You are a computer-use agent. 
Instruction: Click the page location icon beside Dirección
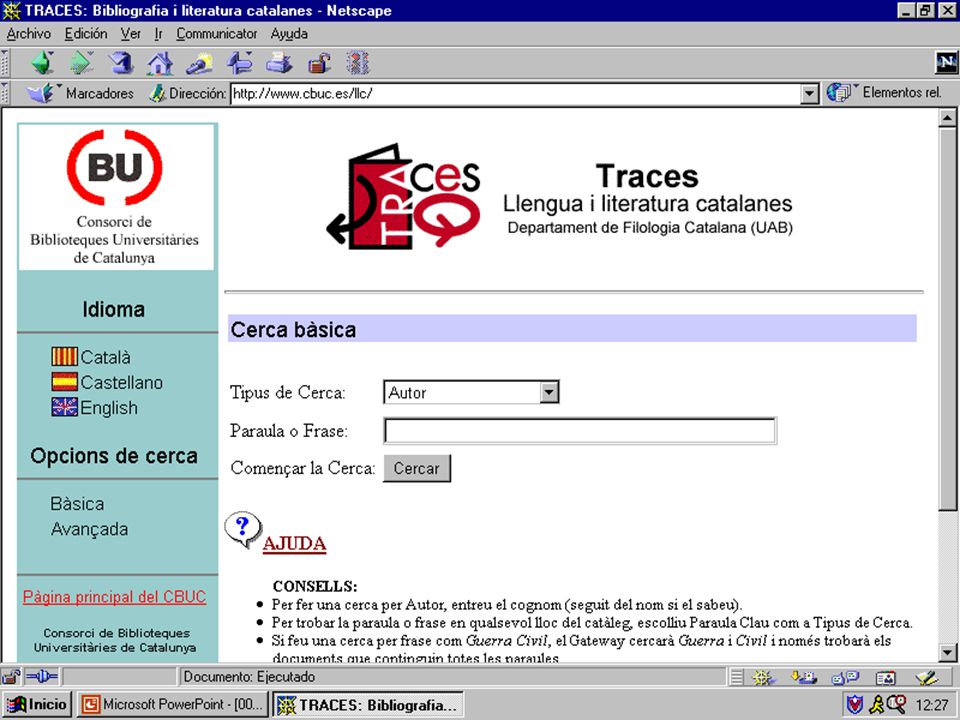click(x=157, y=93)
